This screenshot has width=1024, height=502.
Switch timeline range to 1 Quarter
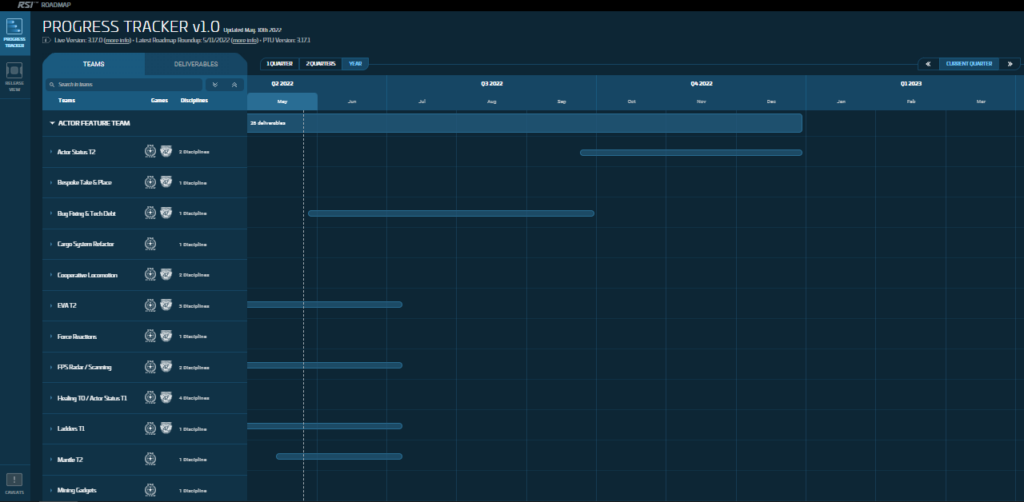(280, 64)
